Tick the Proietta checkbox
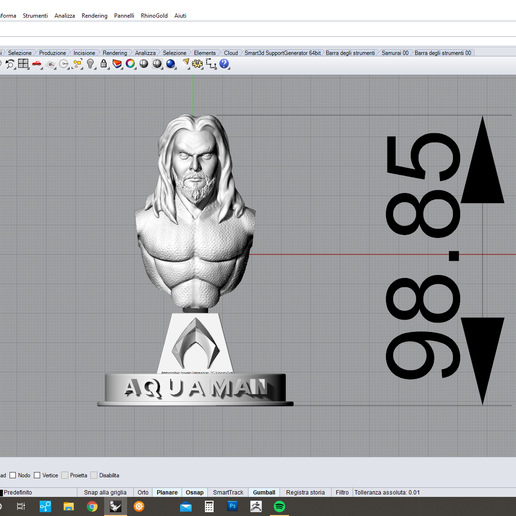The width and height of the screenshot is (516, 516). click(65, 475)
